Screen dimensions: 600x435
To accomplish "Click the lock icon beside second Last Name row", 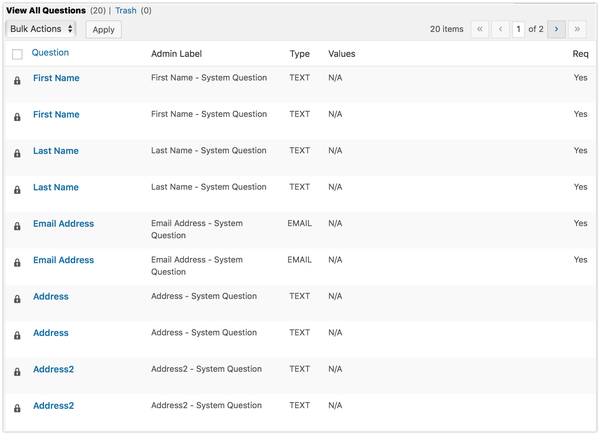I will [x=17, y=190].
